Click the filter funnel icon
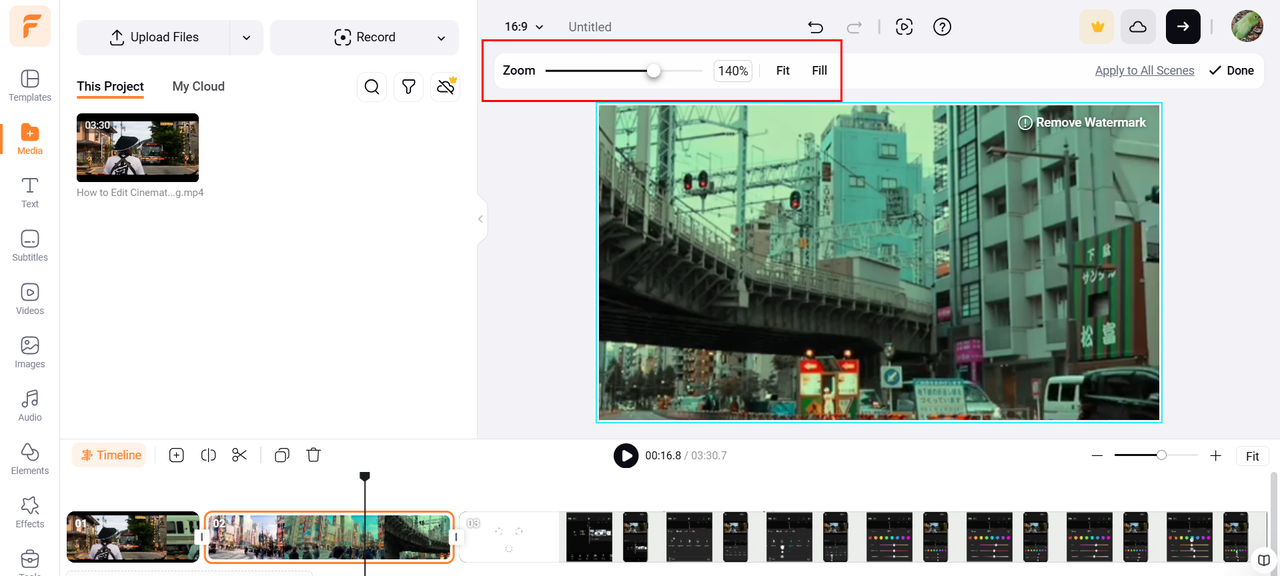This screenshot has width=1280, height=576. (x=408, y=87)
